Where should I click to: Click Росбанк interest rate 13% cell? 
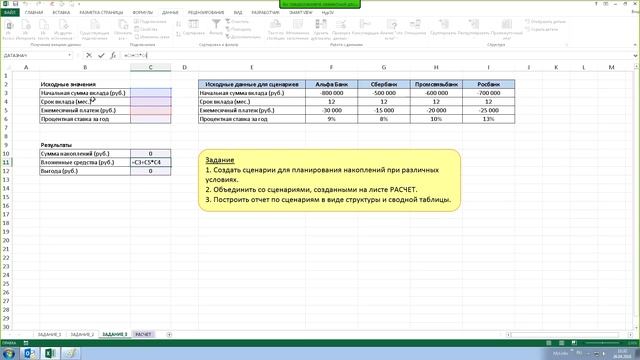489,119
